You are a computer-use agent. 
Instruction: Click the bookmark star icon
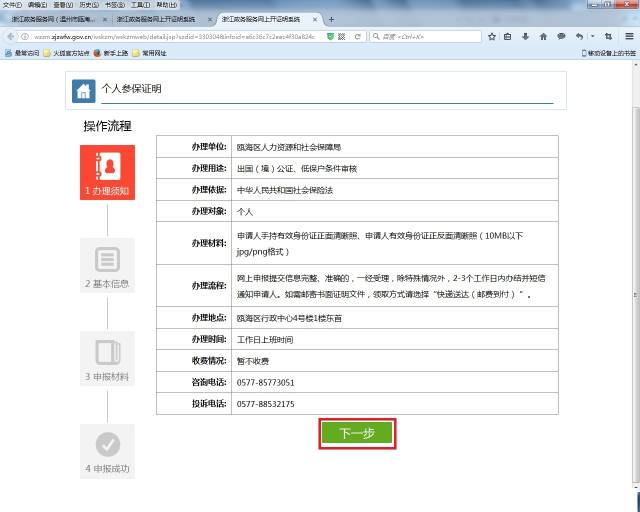(x=492, y=37)
